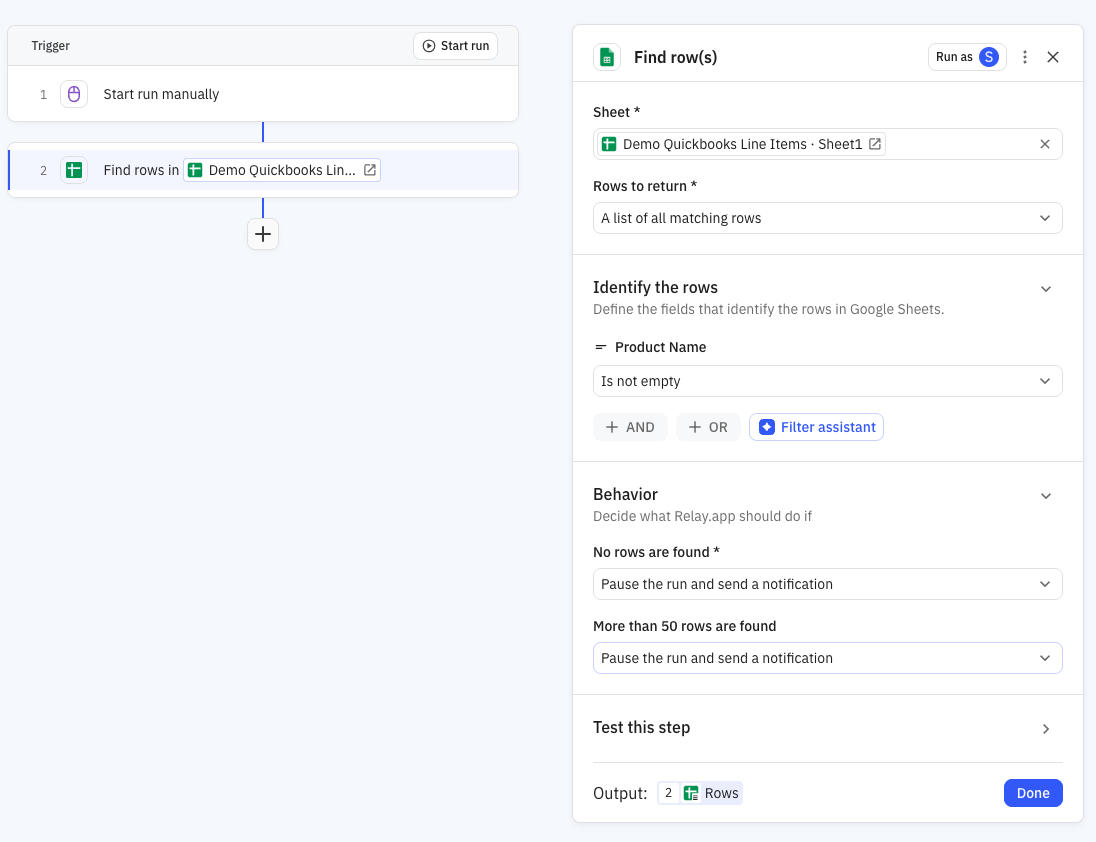Viewport: 1096px width, 842px height.
Task: Clear the selected sheet with the X
Action: point(1045,143)
